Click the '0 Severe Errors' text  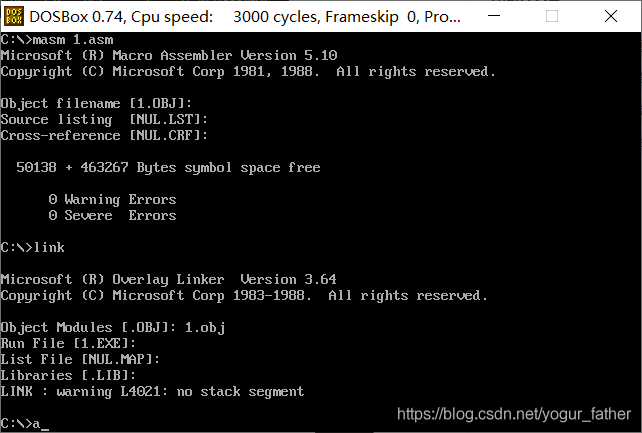[112, 215]
